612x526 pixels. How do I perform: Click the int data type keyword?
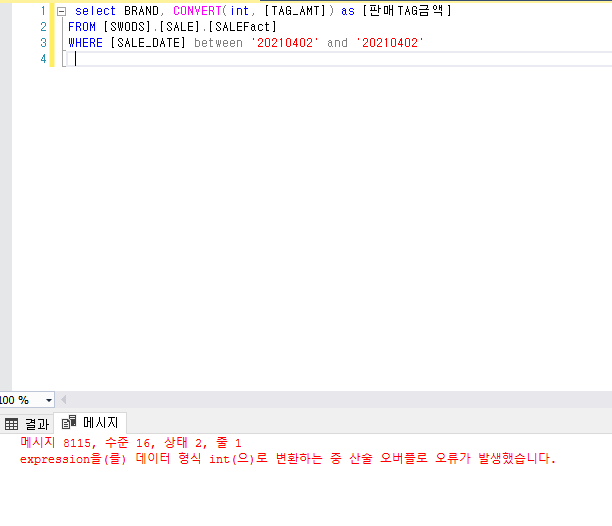239,11
